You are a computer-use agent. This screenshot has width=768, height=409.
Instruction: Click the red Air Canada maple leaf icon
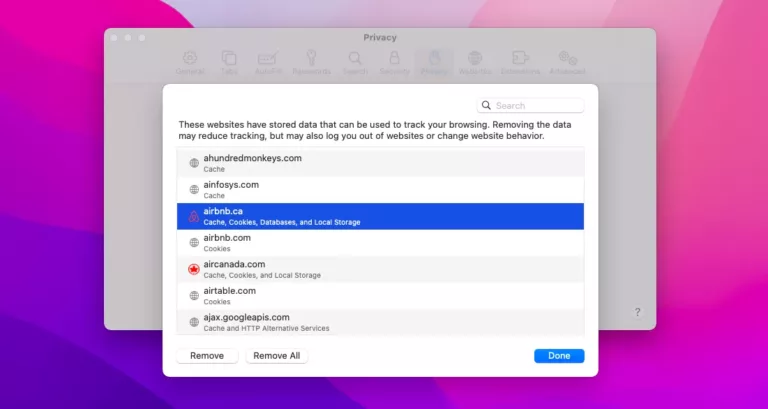(x=194, y=269)
